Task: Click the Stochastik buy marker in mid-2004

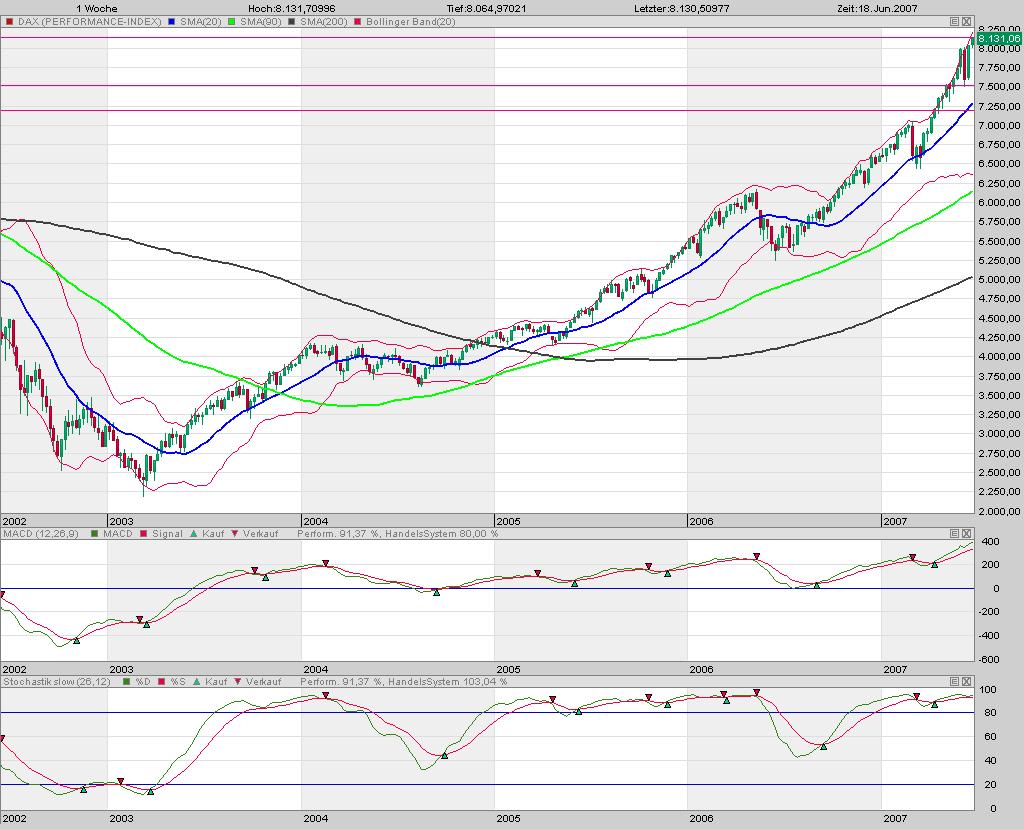Action: click(445, 755)
